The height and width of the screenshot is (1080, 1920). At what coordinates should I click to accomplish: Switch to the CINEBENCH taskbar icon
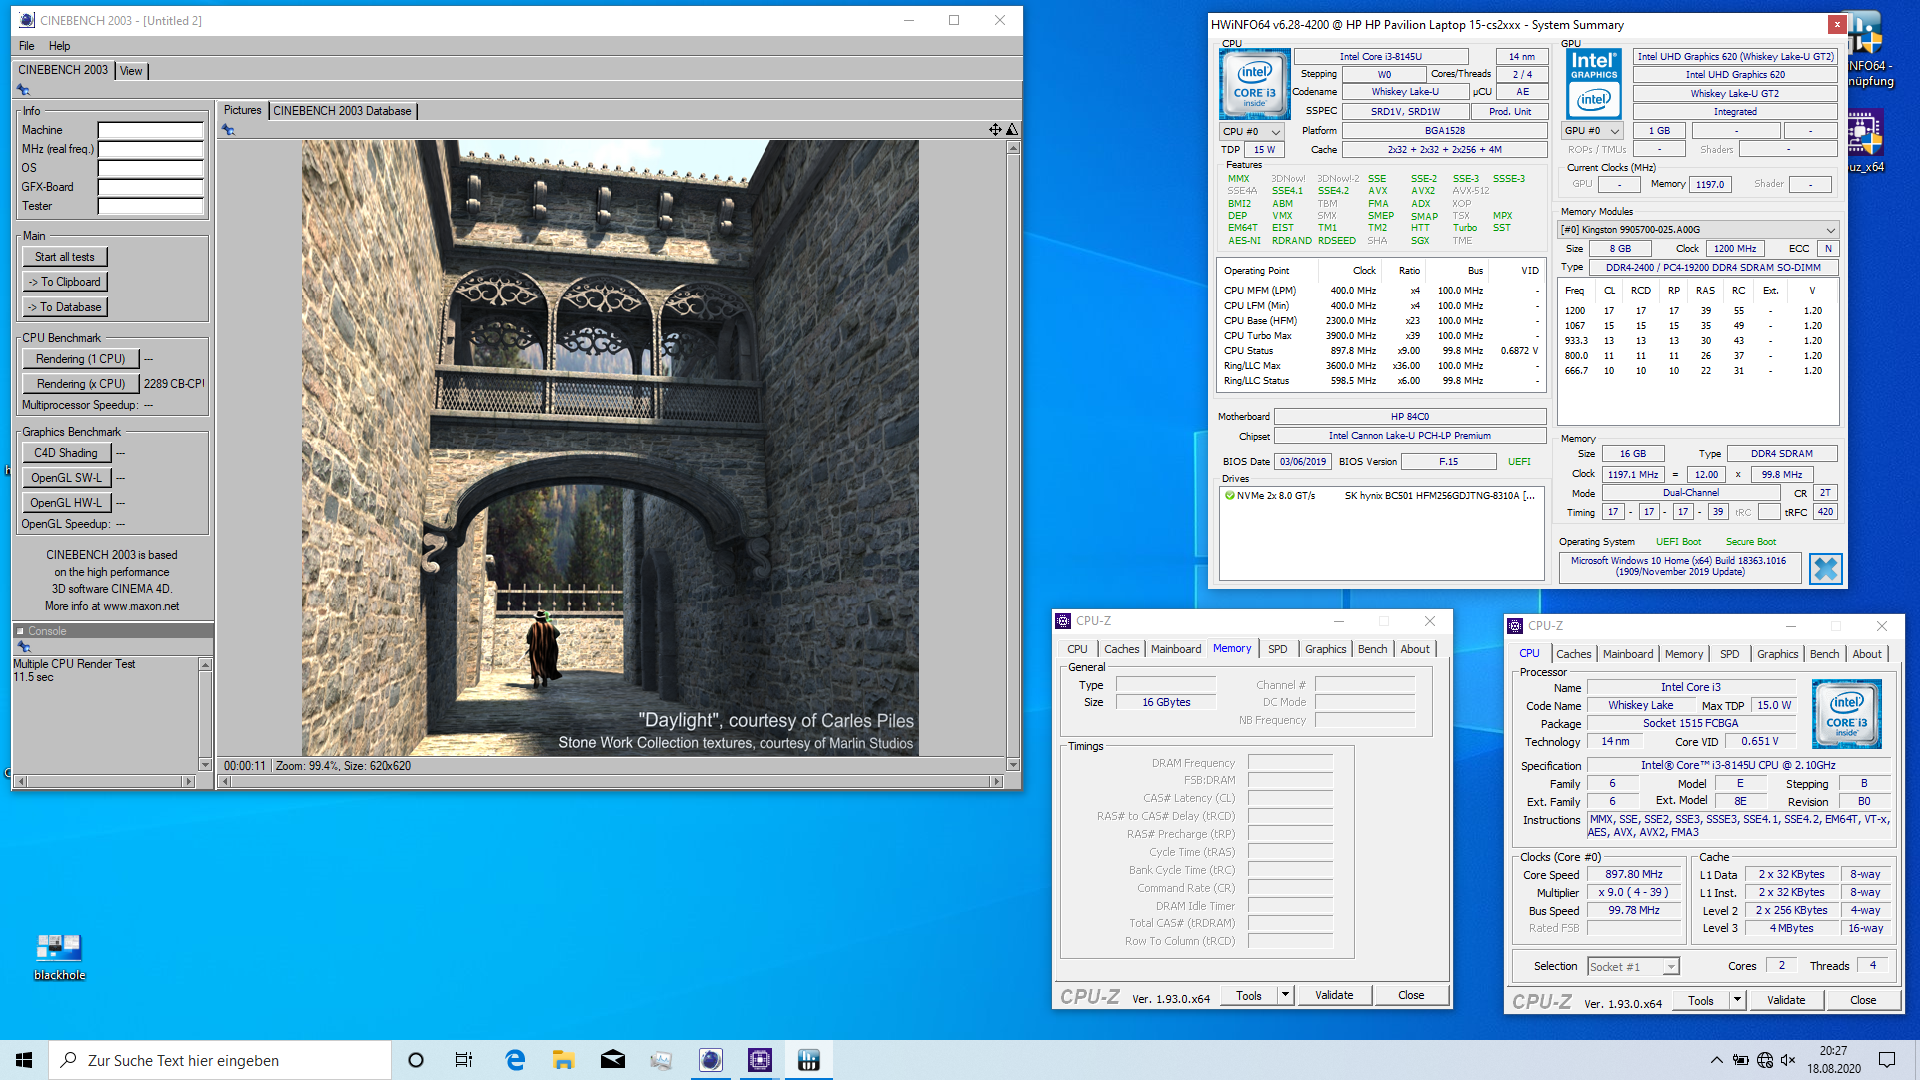tap(710, 1060)
